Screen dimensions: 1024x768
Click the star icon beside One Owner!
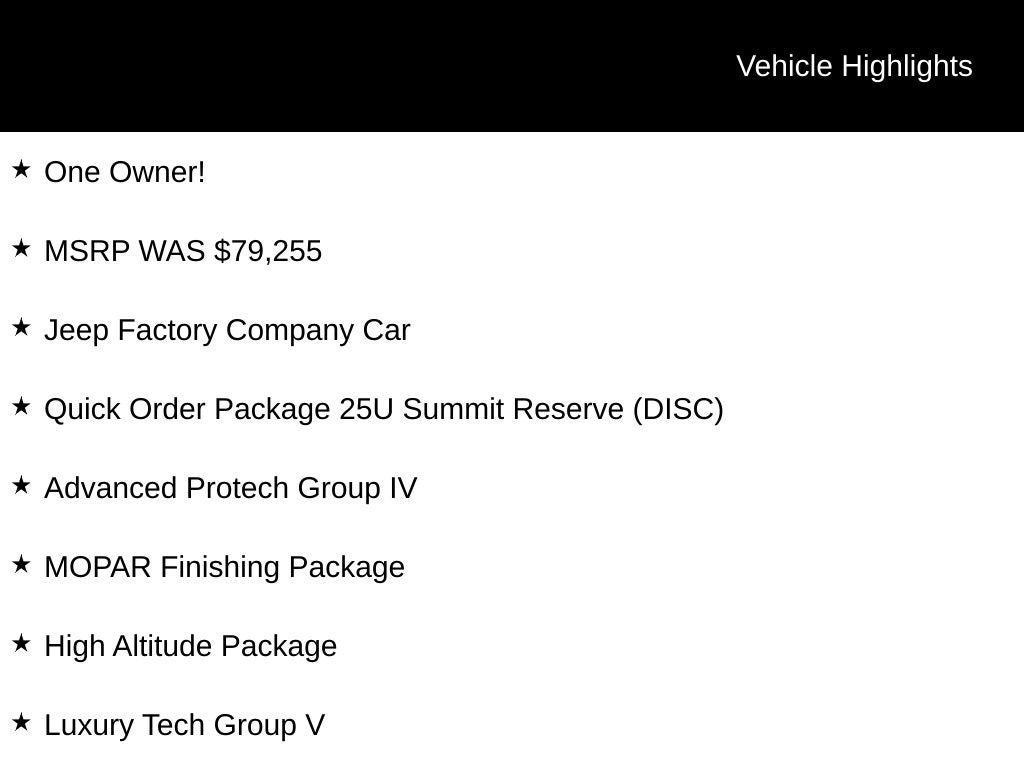21,169
